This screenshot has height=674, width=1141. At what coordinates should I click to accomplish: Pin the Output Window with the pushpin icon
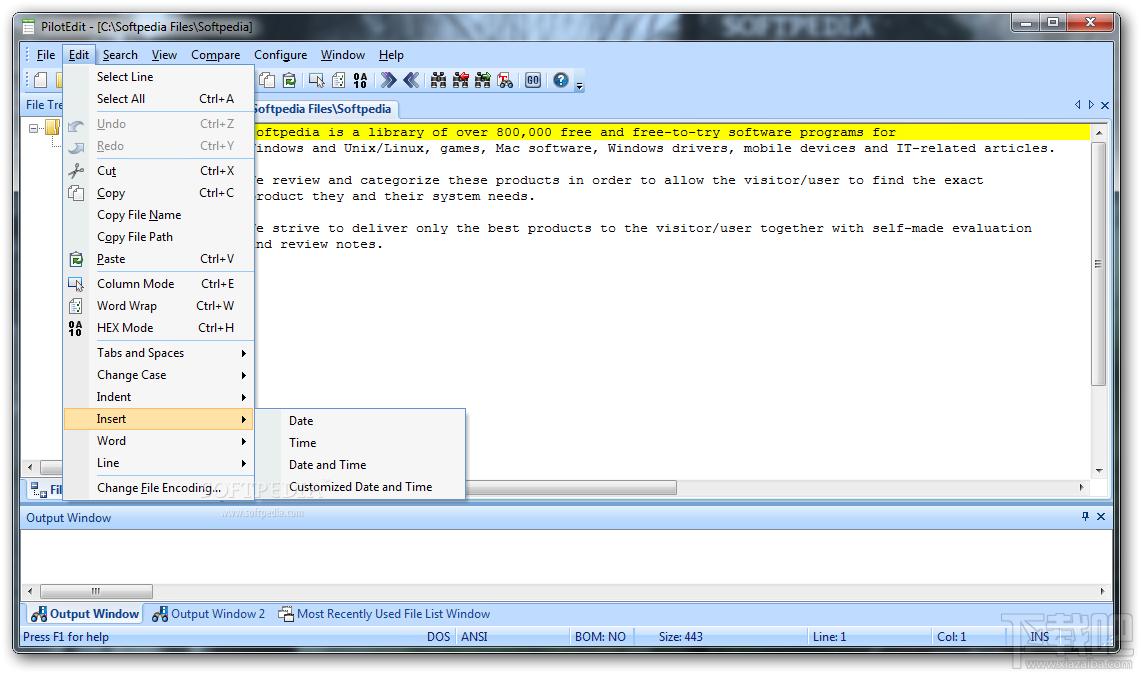(1085, 516)
